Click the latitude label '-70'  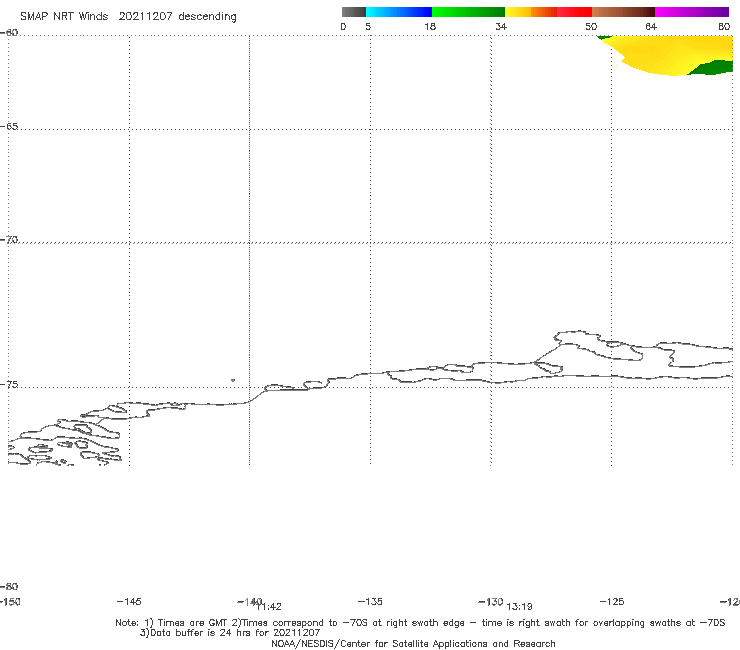[9, 240]
